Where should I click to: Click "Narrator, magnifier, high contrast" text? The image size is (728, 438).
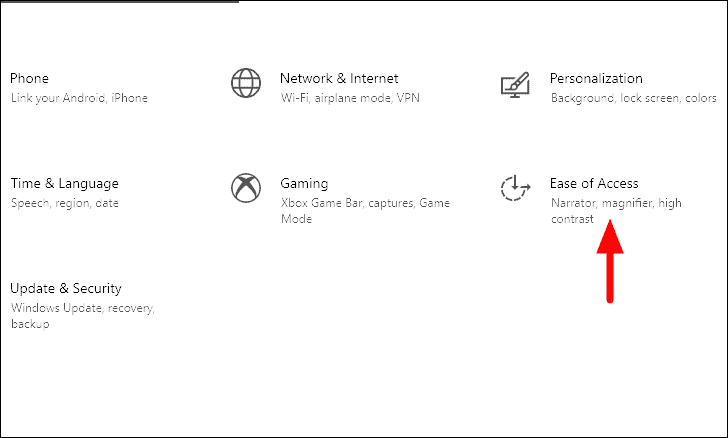point(616,211)
